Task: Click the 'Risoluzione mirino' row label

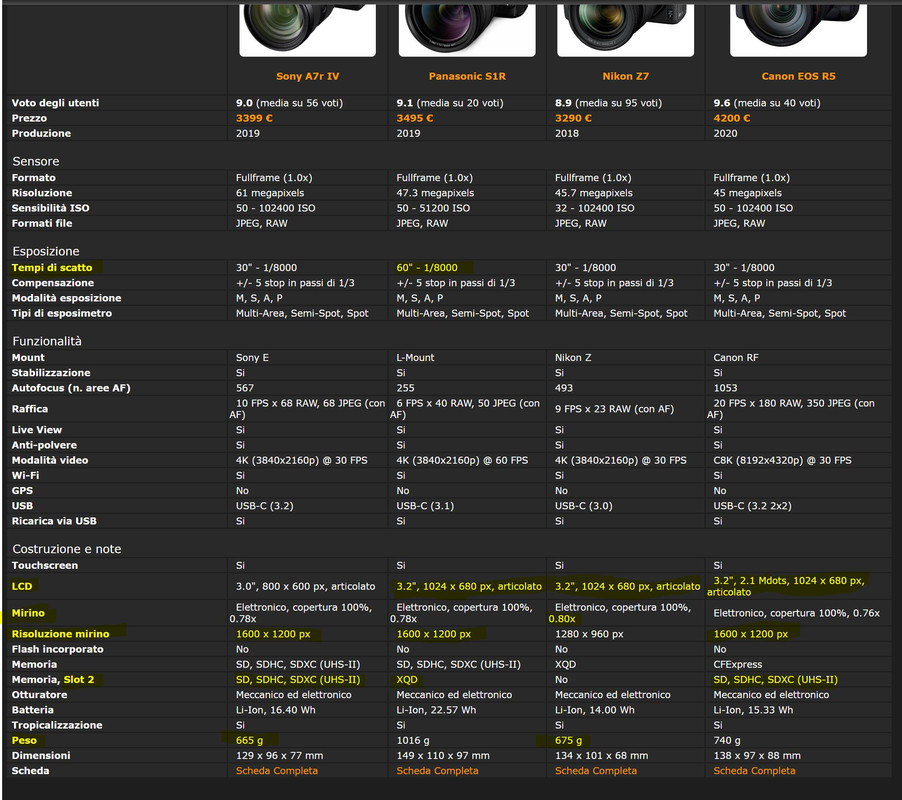Action: (60, 634)
